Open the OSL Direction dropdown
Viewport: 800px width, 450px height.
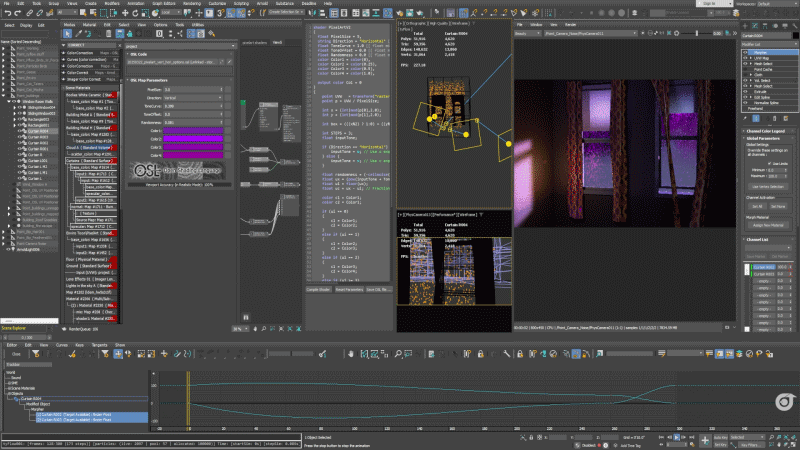(193, 98)
